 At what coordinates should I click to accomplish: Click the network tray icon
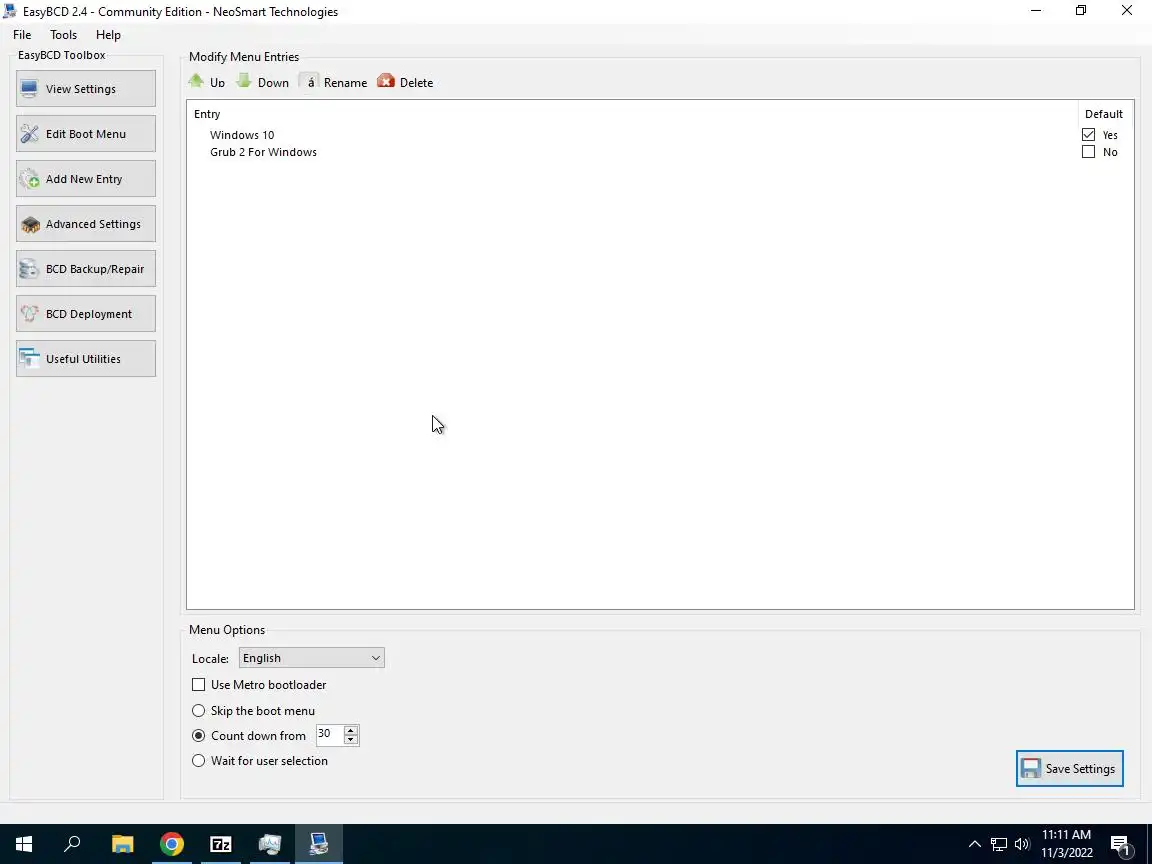[x=998, y=844]
